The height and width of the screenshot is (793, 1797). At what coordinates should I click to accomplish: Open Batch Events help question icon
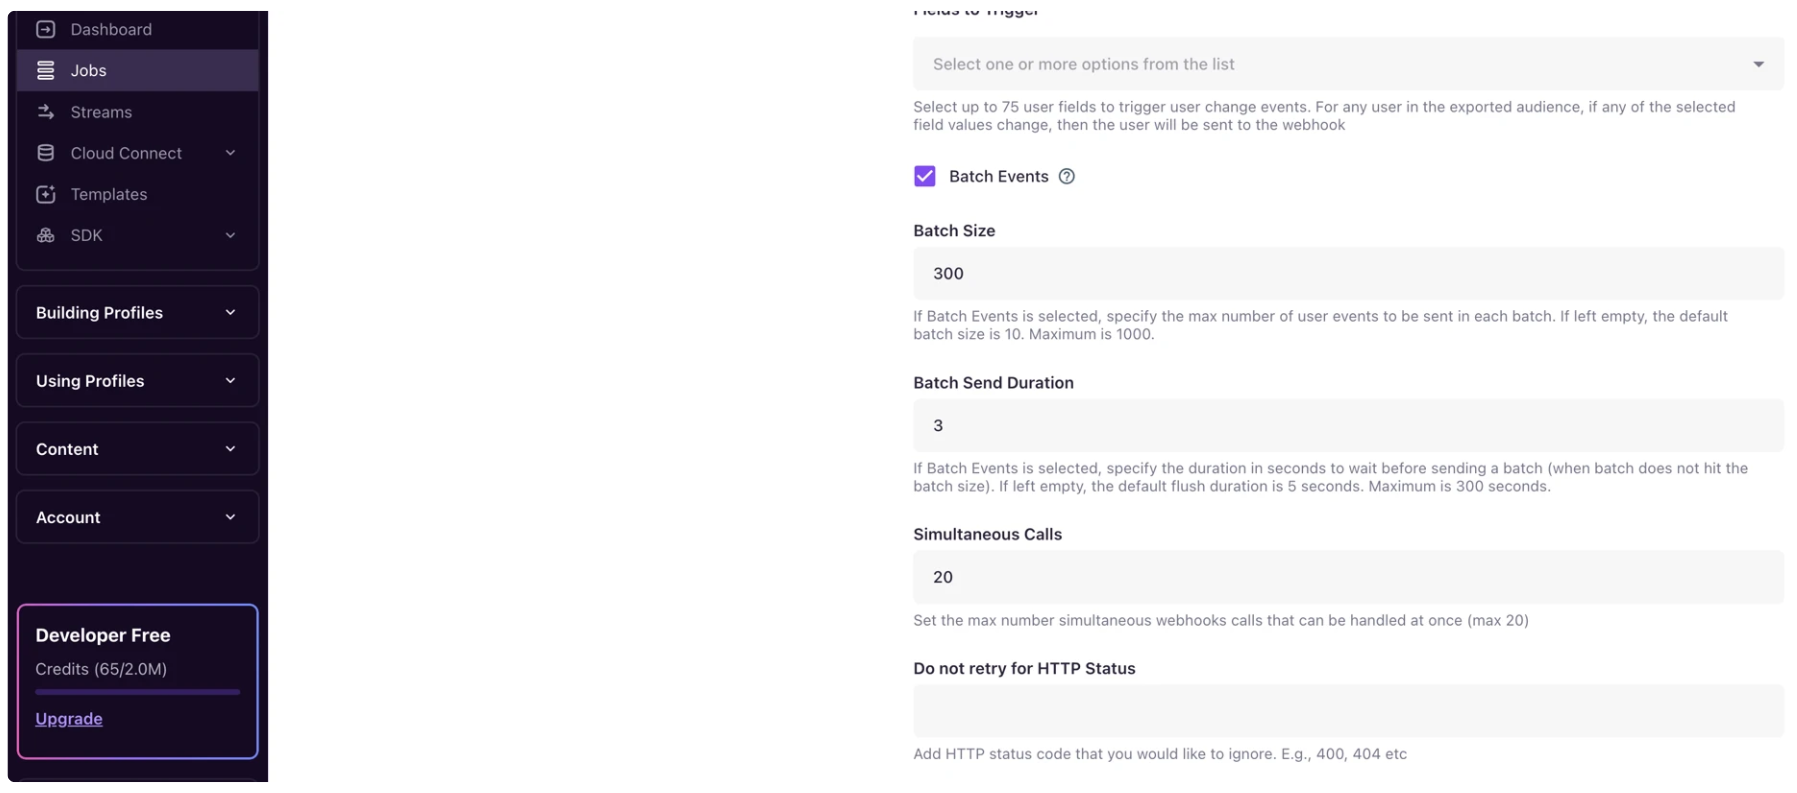click(1067, 176)
